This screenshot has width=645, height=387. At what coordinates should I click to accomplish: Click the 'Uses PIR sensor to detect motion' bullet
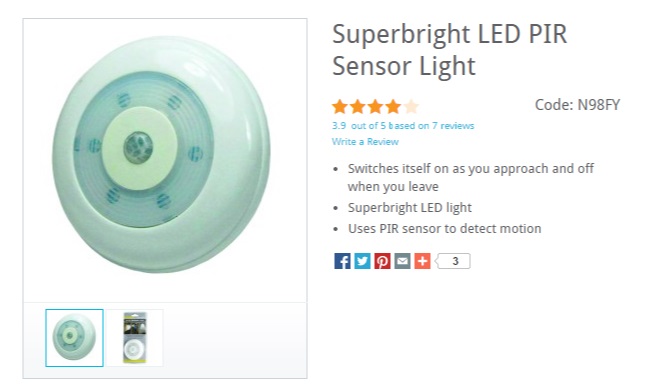click(x=445, y=228)
